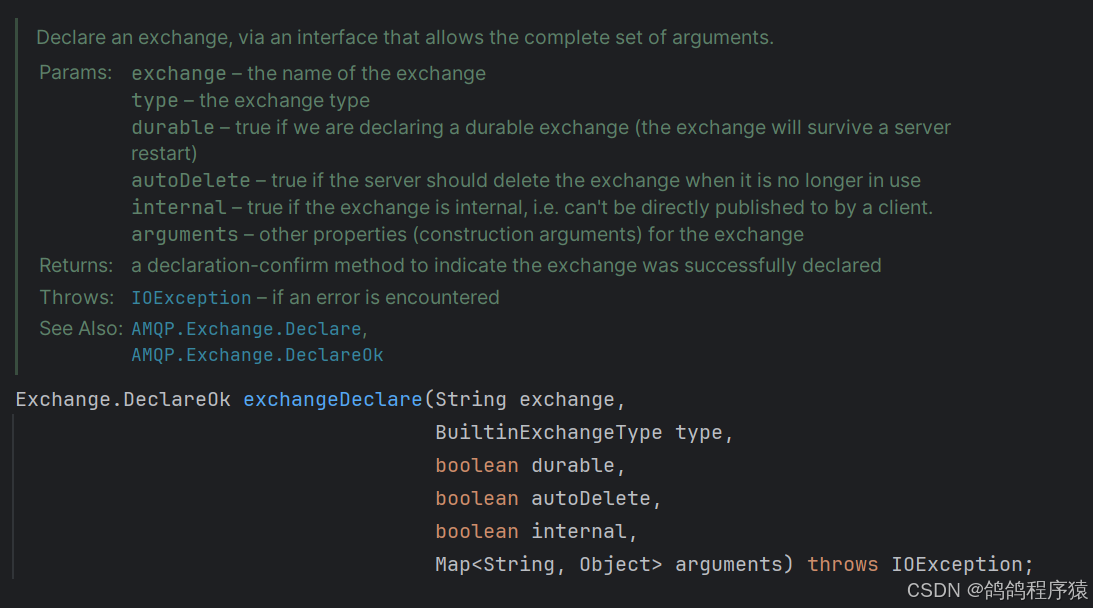Click 'arguments' param name in Javadoc
Viewport: 1093px width, 608px height.
(185, 234)
